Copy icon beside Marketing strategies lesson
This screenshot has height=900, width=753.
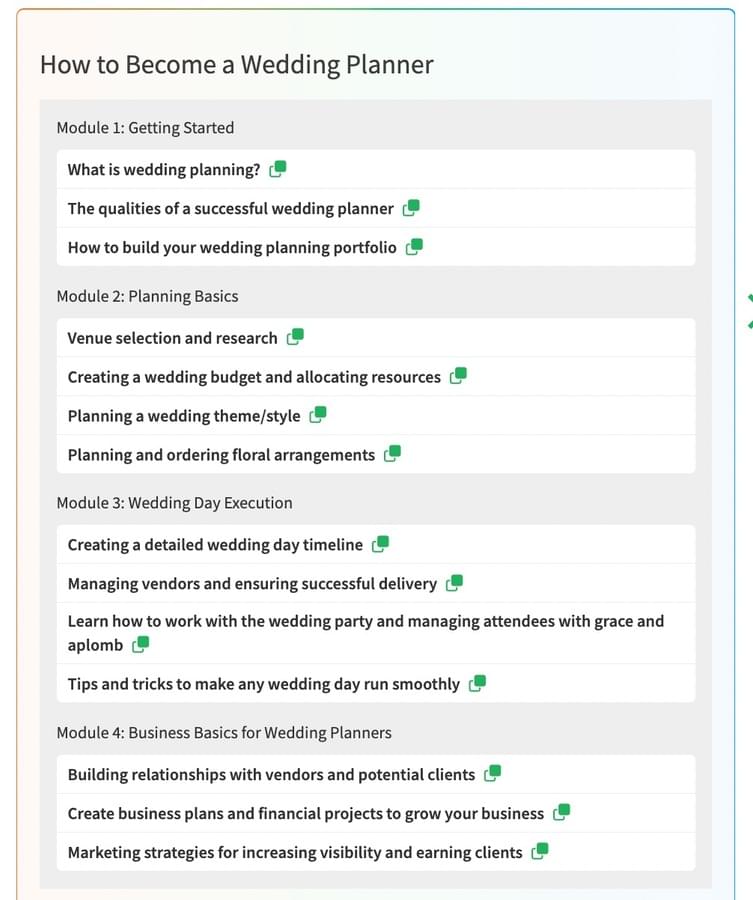[x=540, y=852]
